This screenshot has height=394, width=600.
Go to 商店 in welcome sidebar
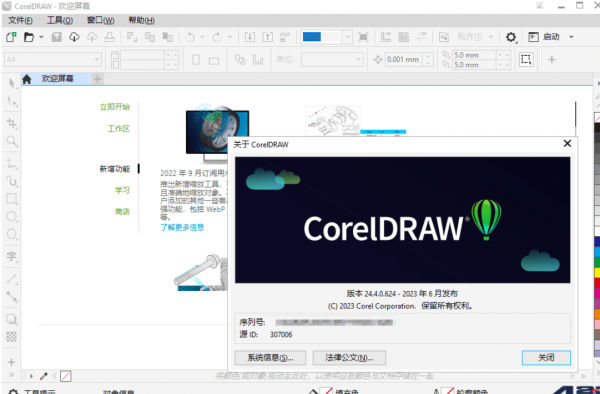(122, 211)
